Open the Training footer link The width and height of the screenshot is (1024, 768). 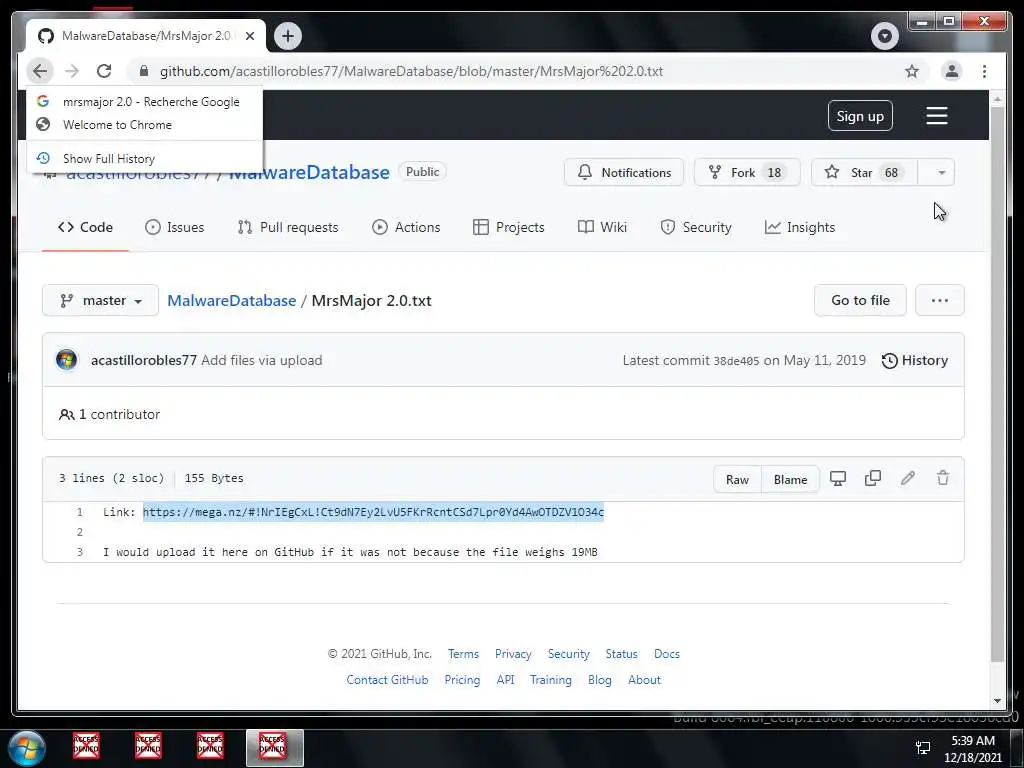click(x=551, y=680)
